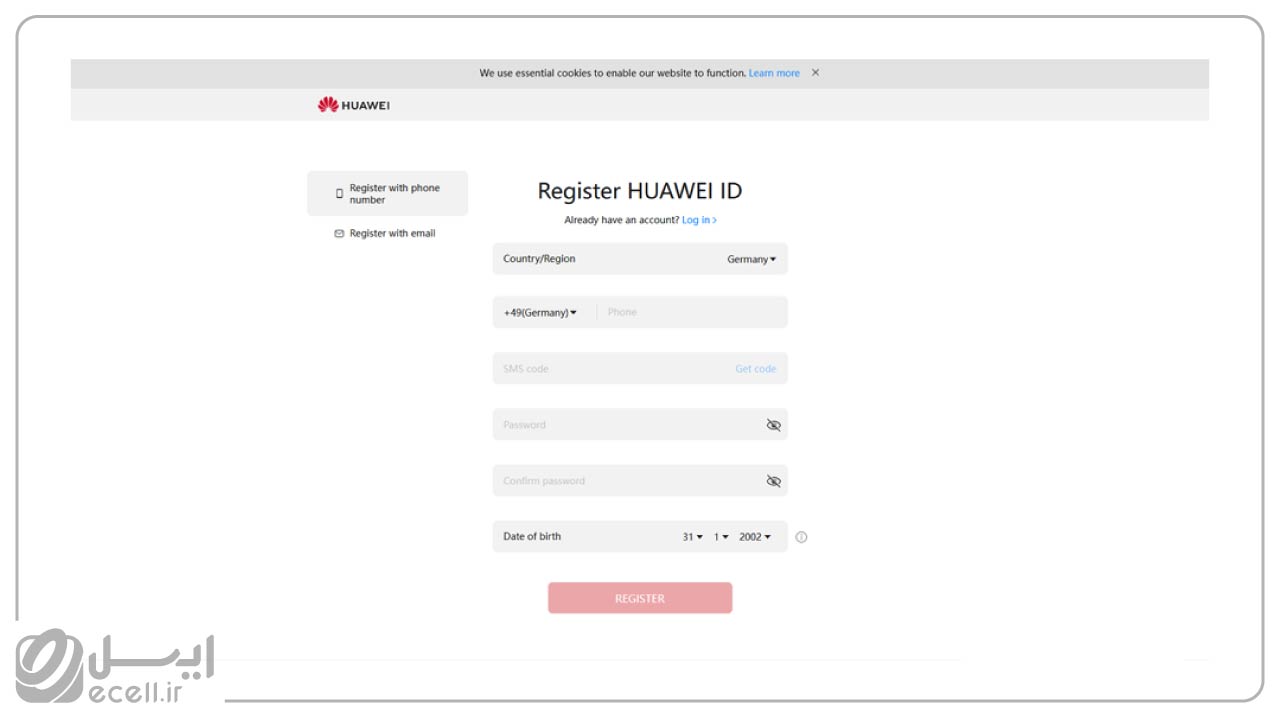Viewport: 1280px width, 720px height.
Task: Click the phone icon beside Register with phone number
Action: click(x=339, y=193)
